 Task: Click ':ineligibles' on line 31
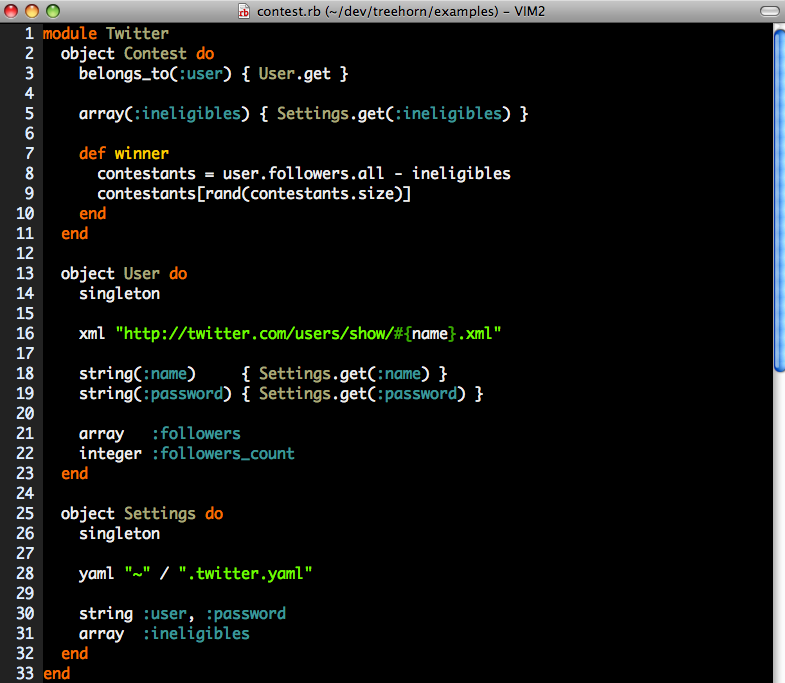(196, 634)
